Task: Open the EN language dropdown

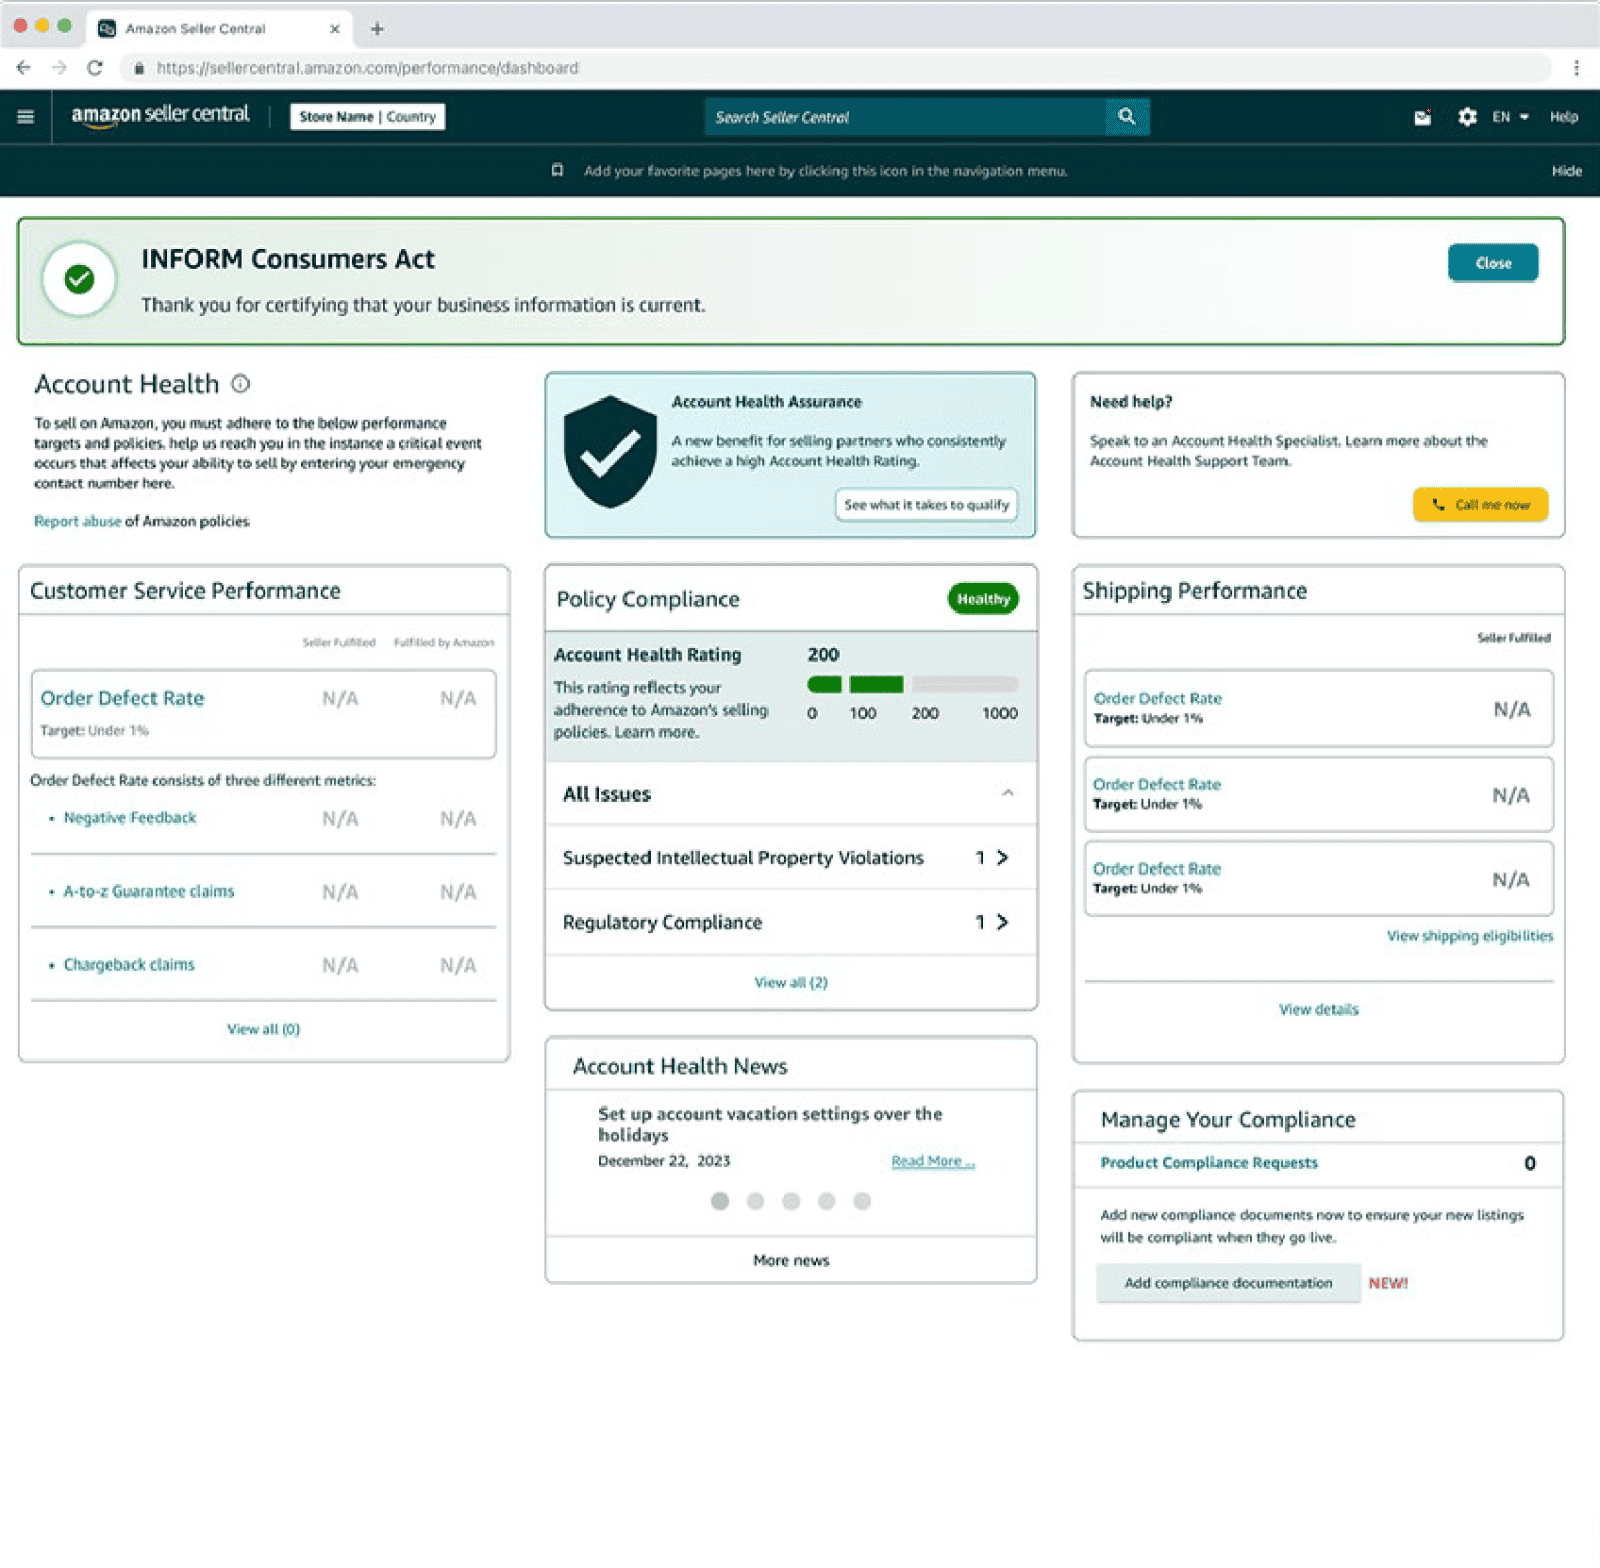Action: 1510,117
